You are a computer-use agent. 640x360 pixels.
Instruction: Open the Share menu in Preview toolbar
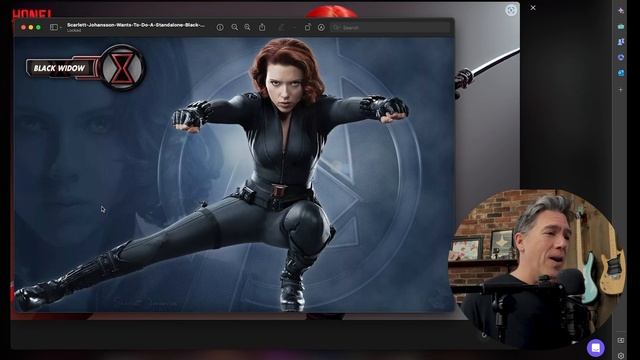click(262, 27)
